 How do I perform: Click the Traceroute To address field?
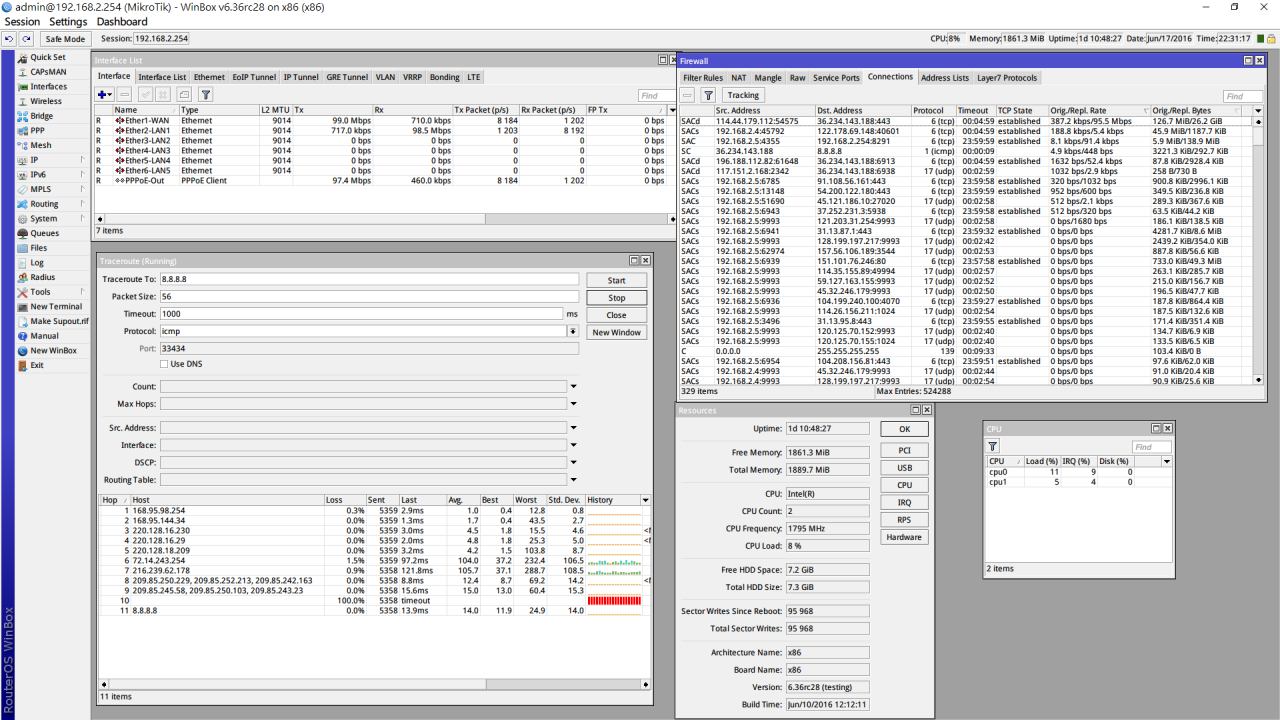tap(369, 280)
